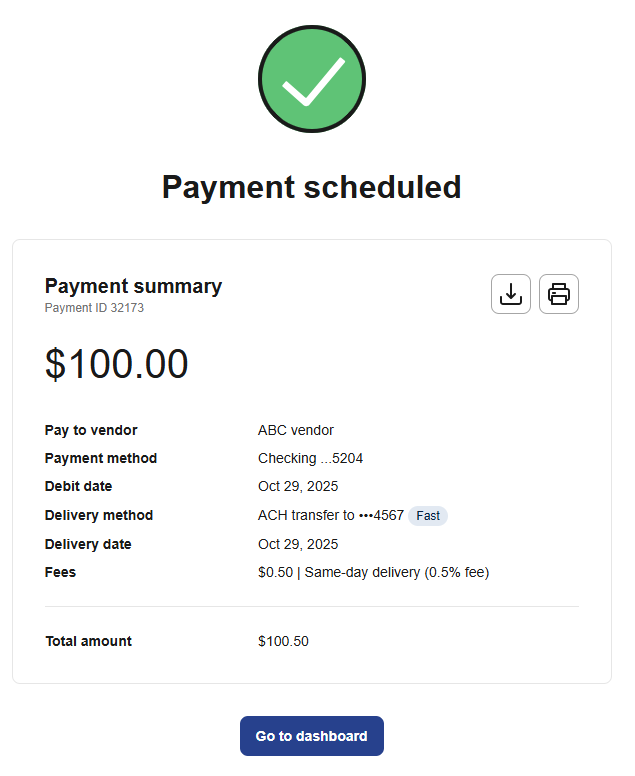This screenshot has height=776, width=635.
Task: Click the green success checkmark icon
Action: coord(312,79)
